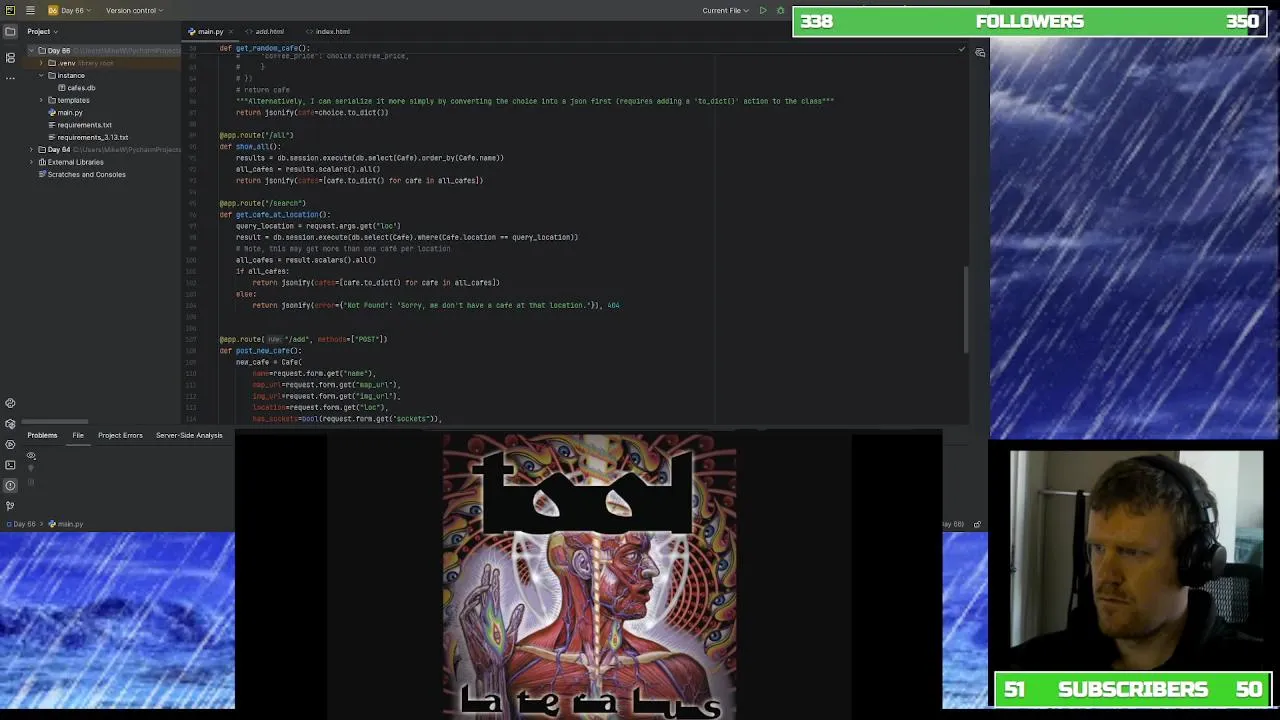Open the AI assistant icon on right edge
Screen dimensions: 1280x720
[980, 52]
